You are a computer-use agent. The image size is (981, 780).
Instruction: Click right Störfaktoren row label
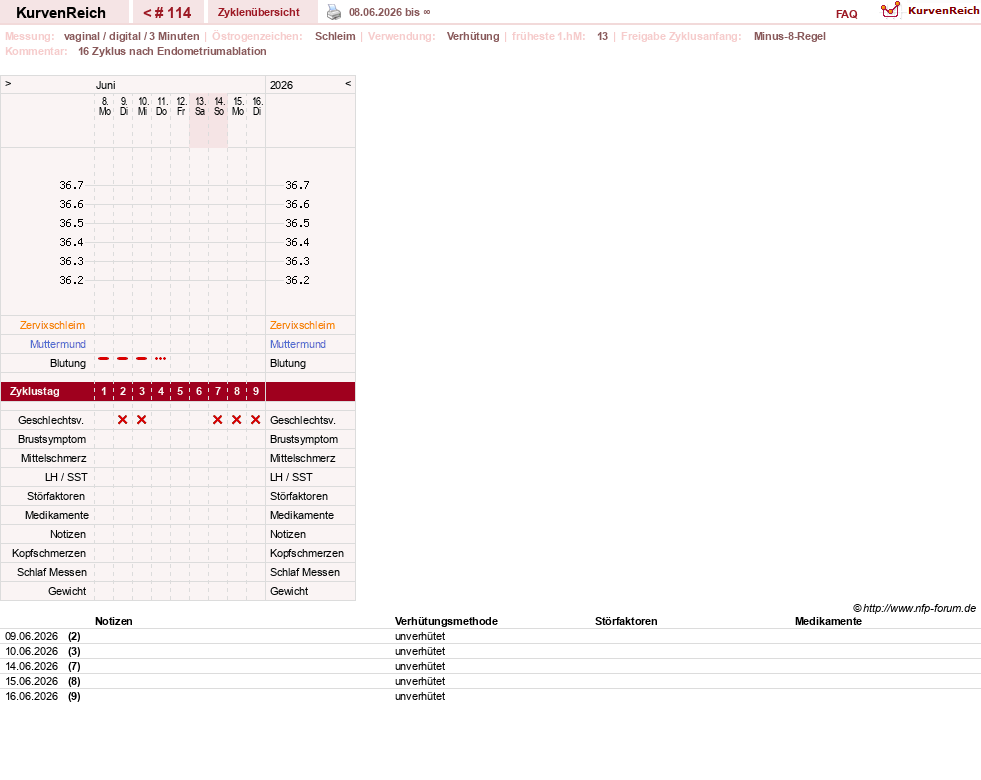[299, 496]
